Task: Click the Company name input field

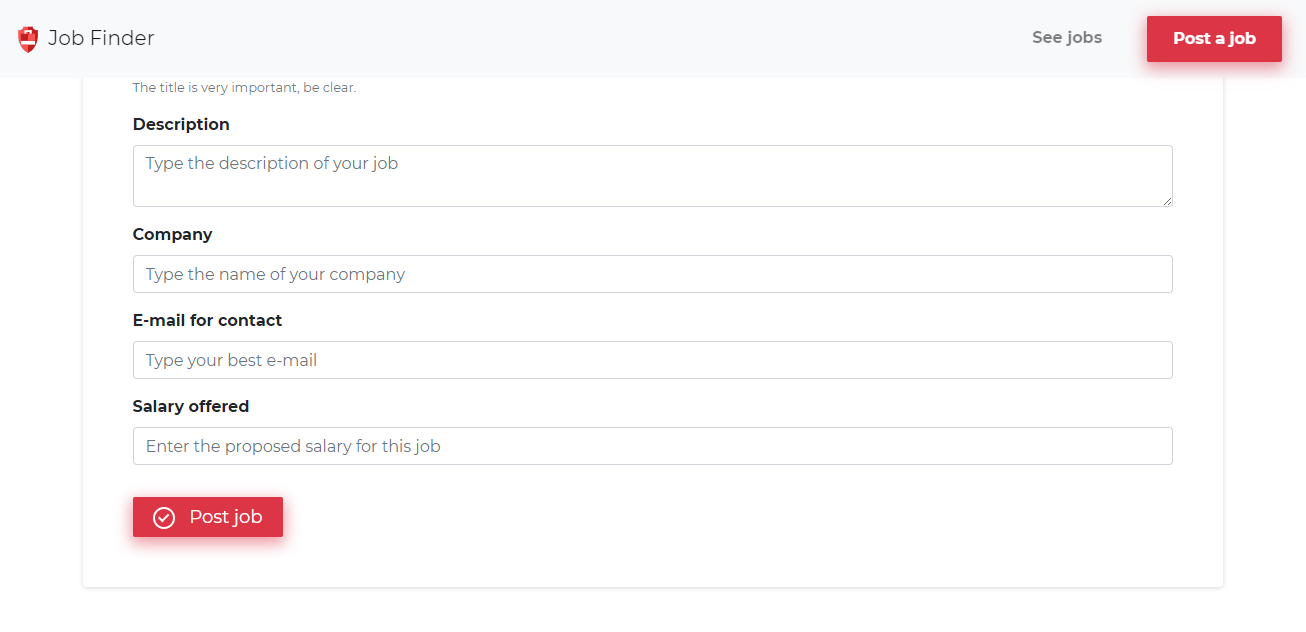Action: pyautogui.click(x=652, y=274)
